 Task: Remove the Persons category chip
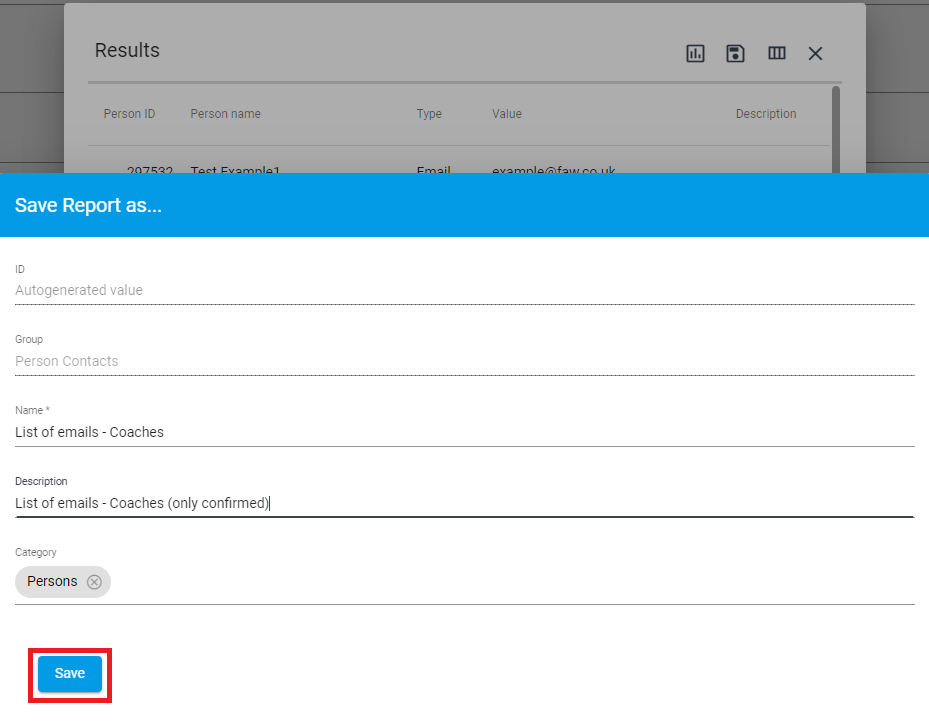click(94, 582)
